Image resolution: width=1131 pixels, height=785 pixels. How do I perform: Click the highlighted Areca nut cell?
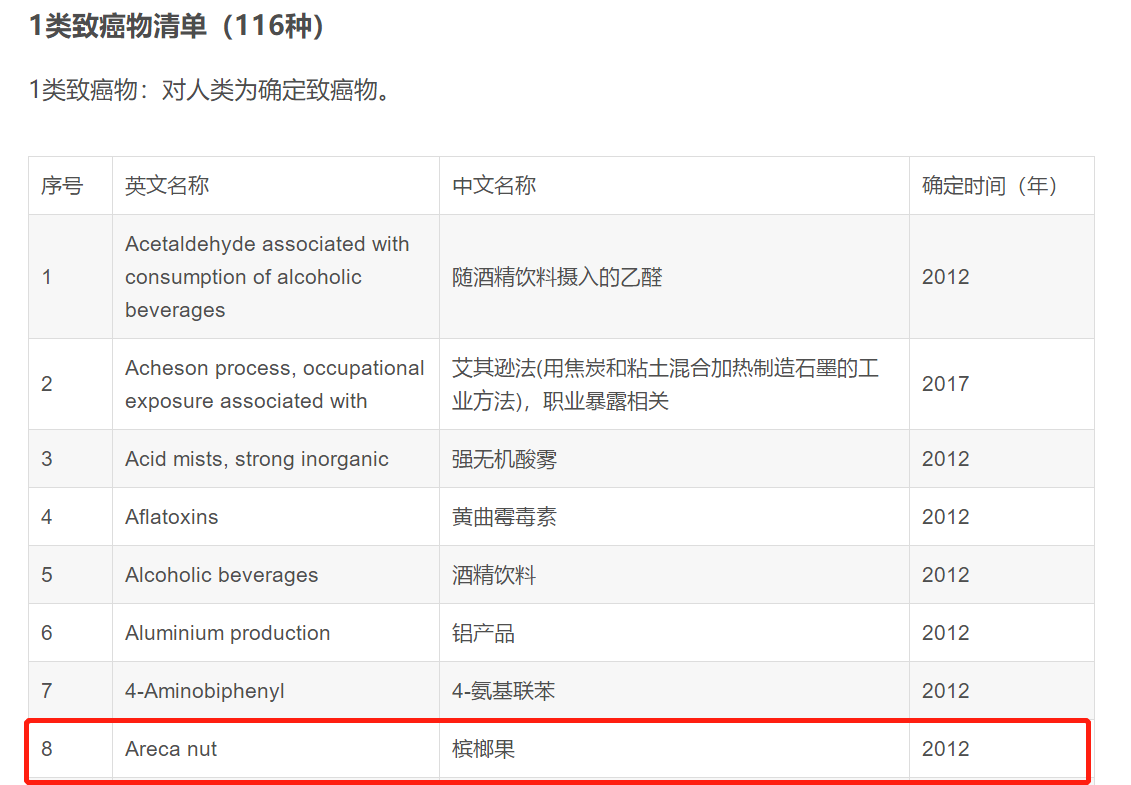pos(171,749)
